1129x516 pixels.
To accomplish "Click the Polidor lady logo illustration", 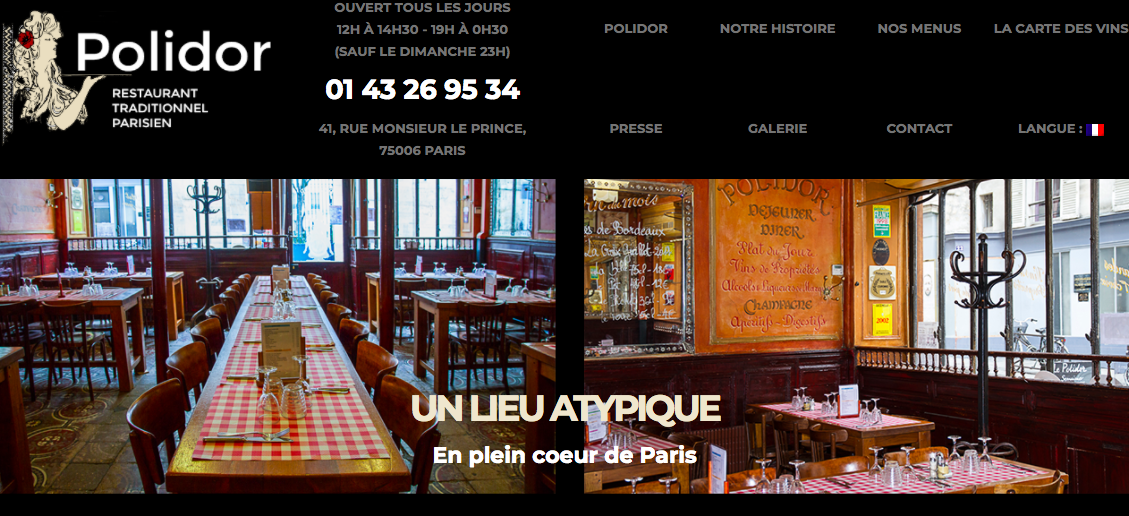I will [56, 72].
